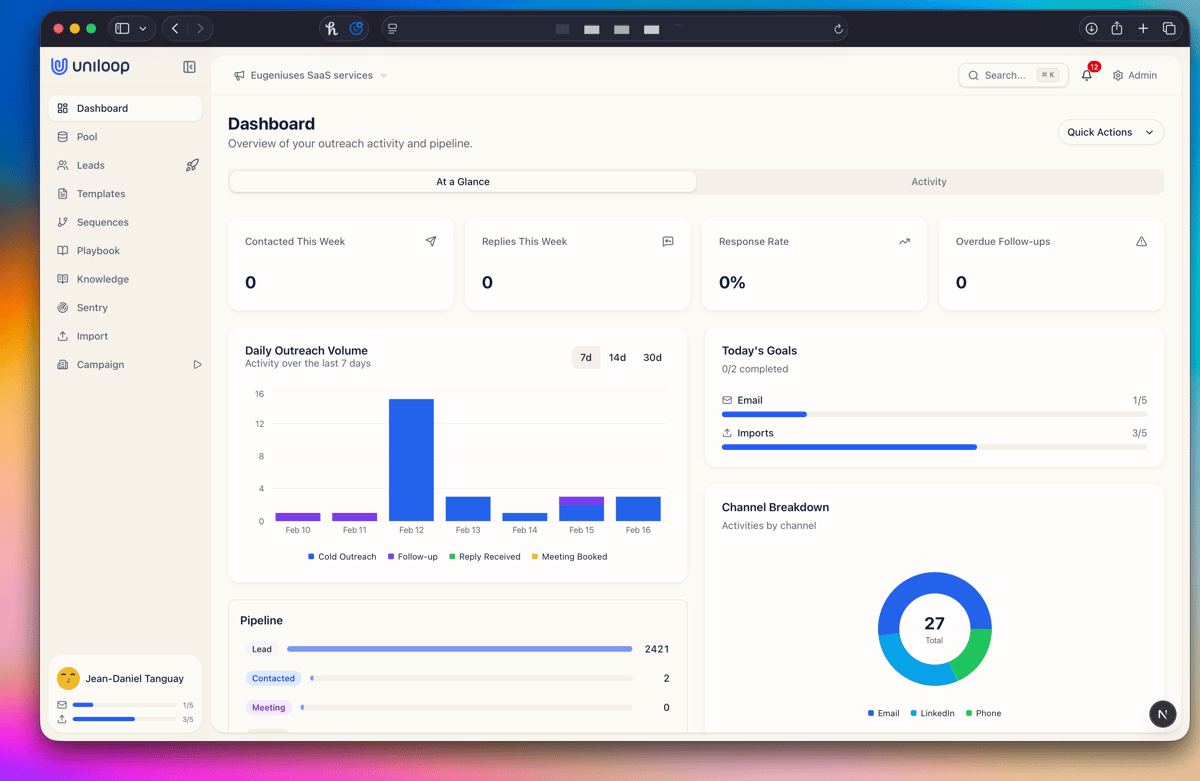Click the browser forward arrow

(200, 29)
